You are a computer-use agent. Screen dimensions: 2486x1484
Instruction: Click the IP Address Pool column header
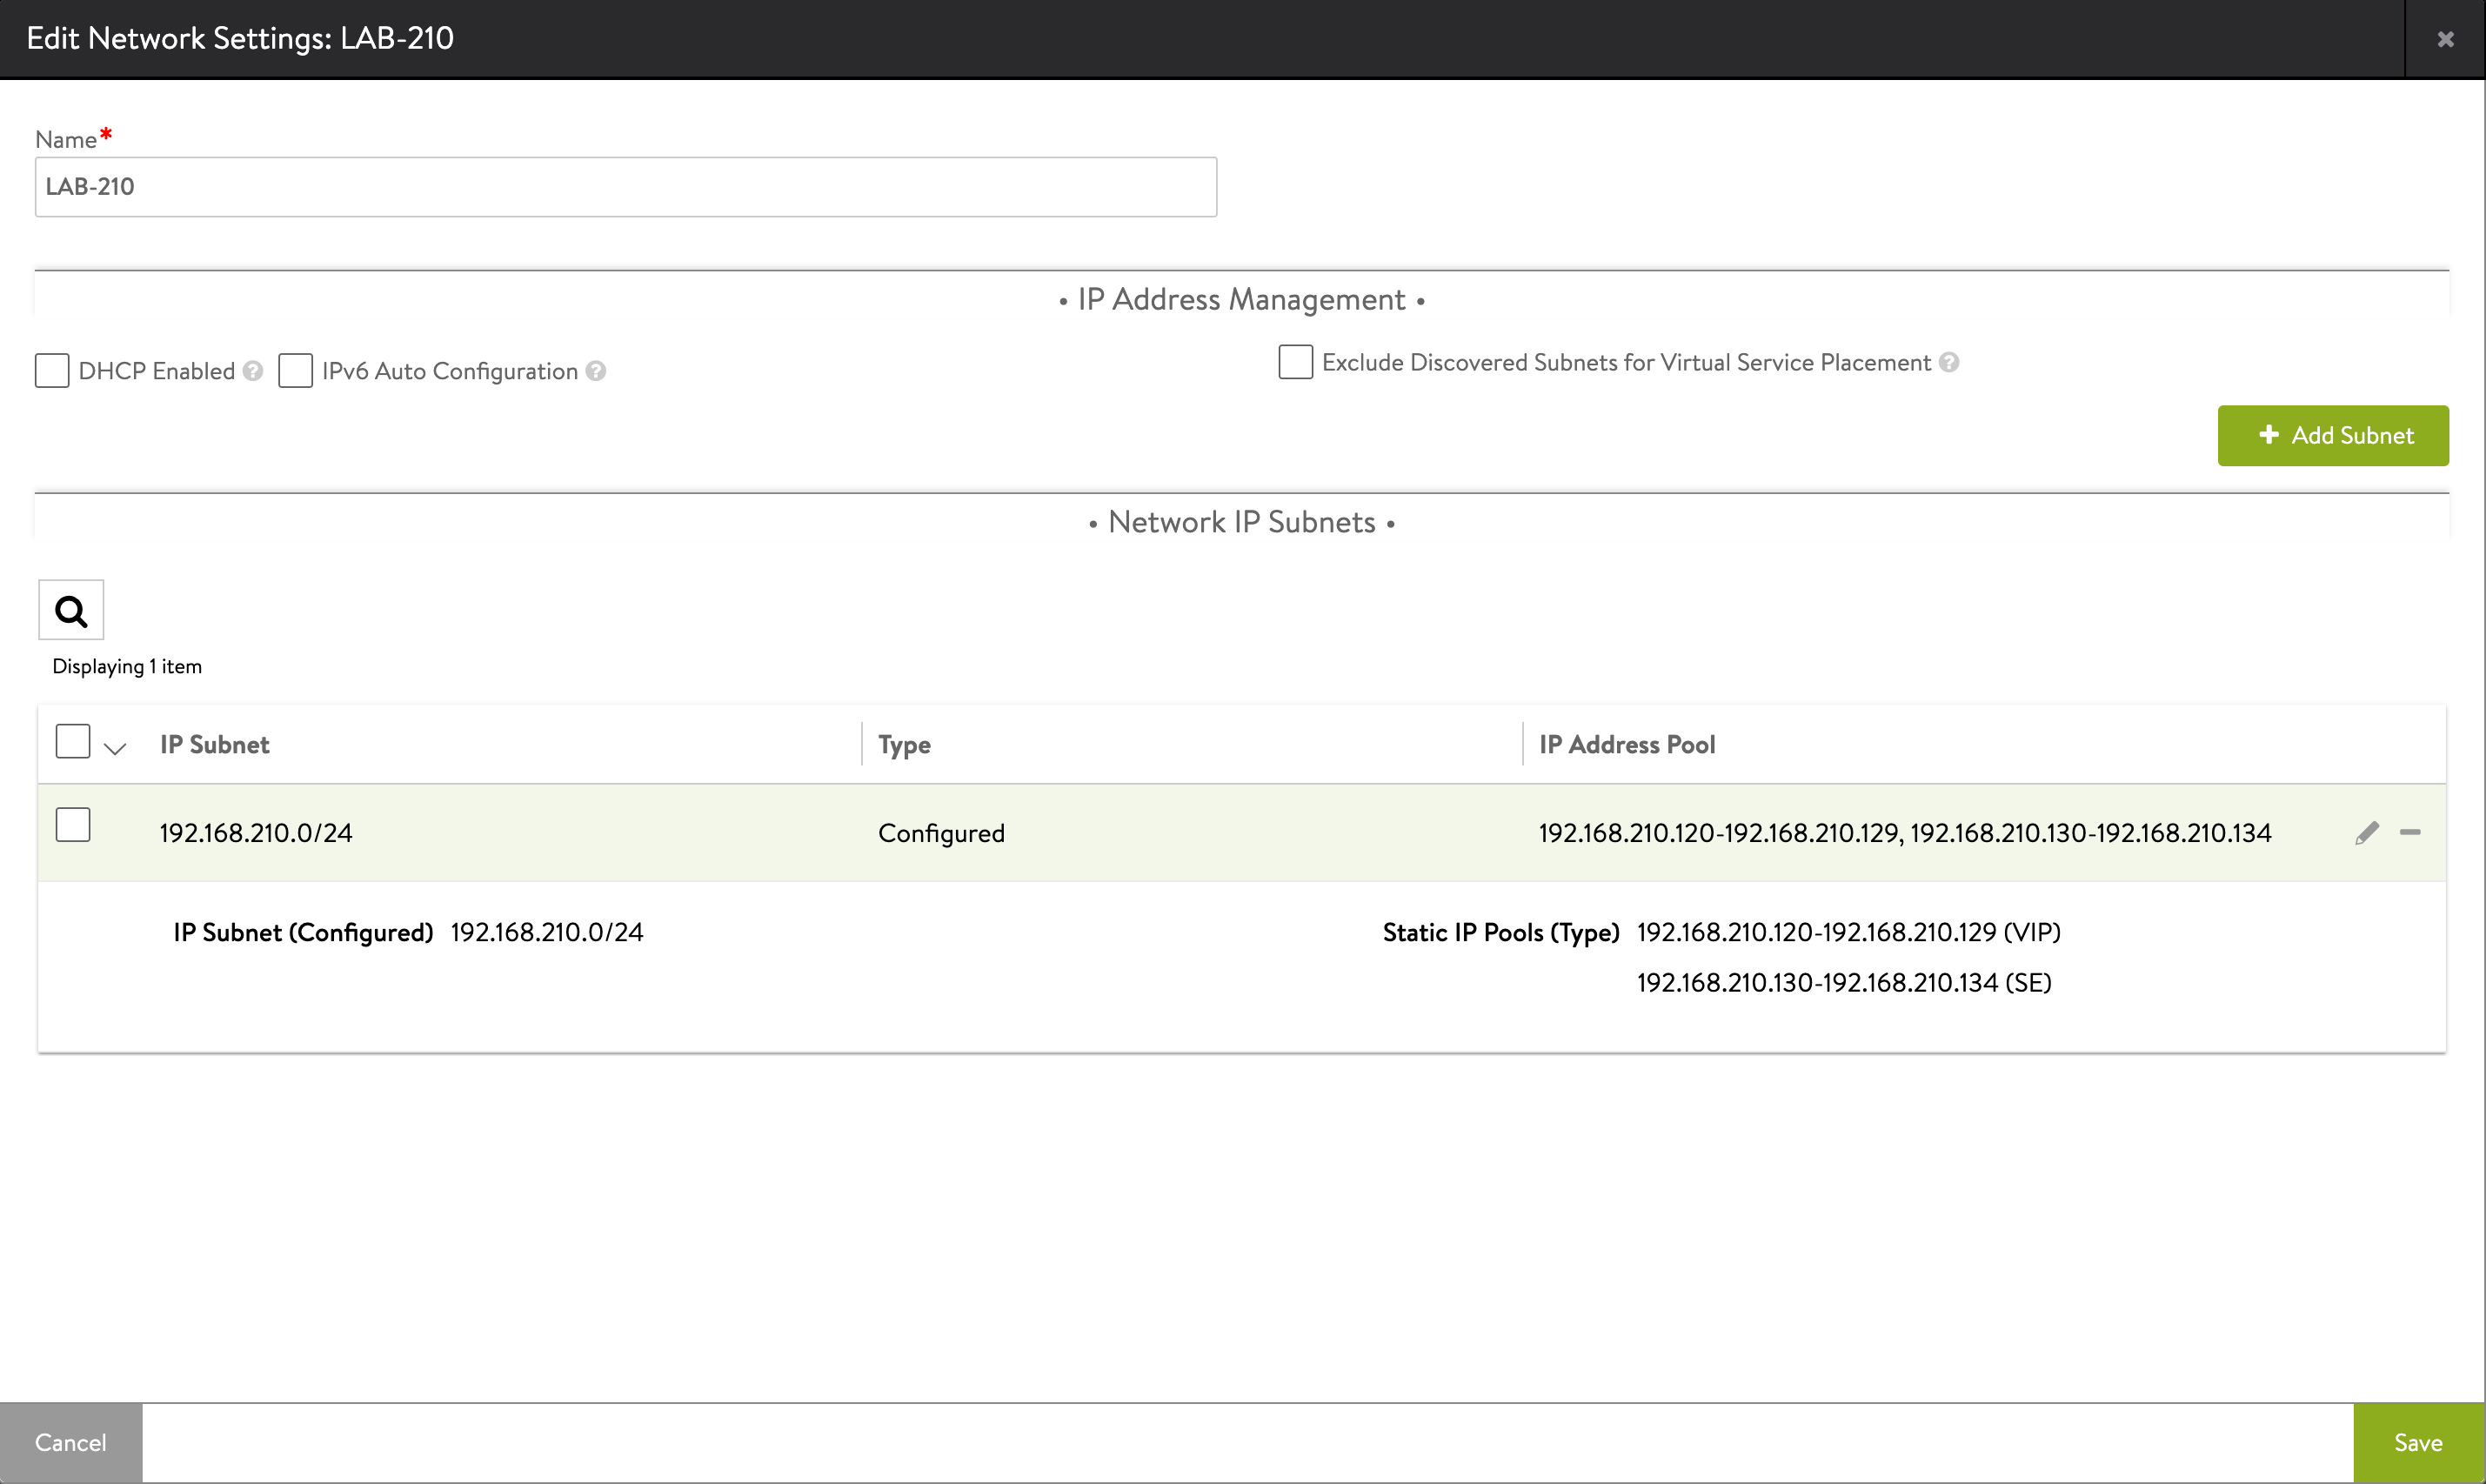pos(1627,745)
